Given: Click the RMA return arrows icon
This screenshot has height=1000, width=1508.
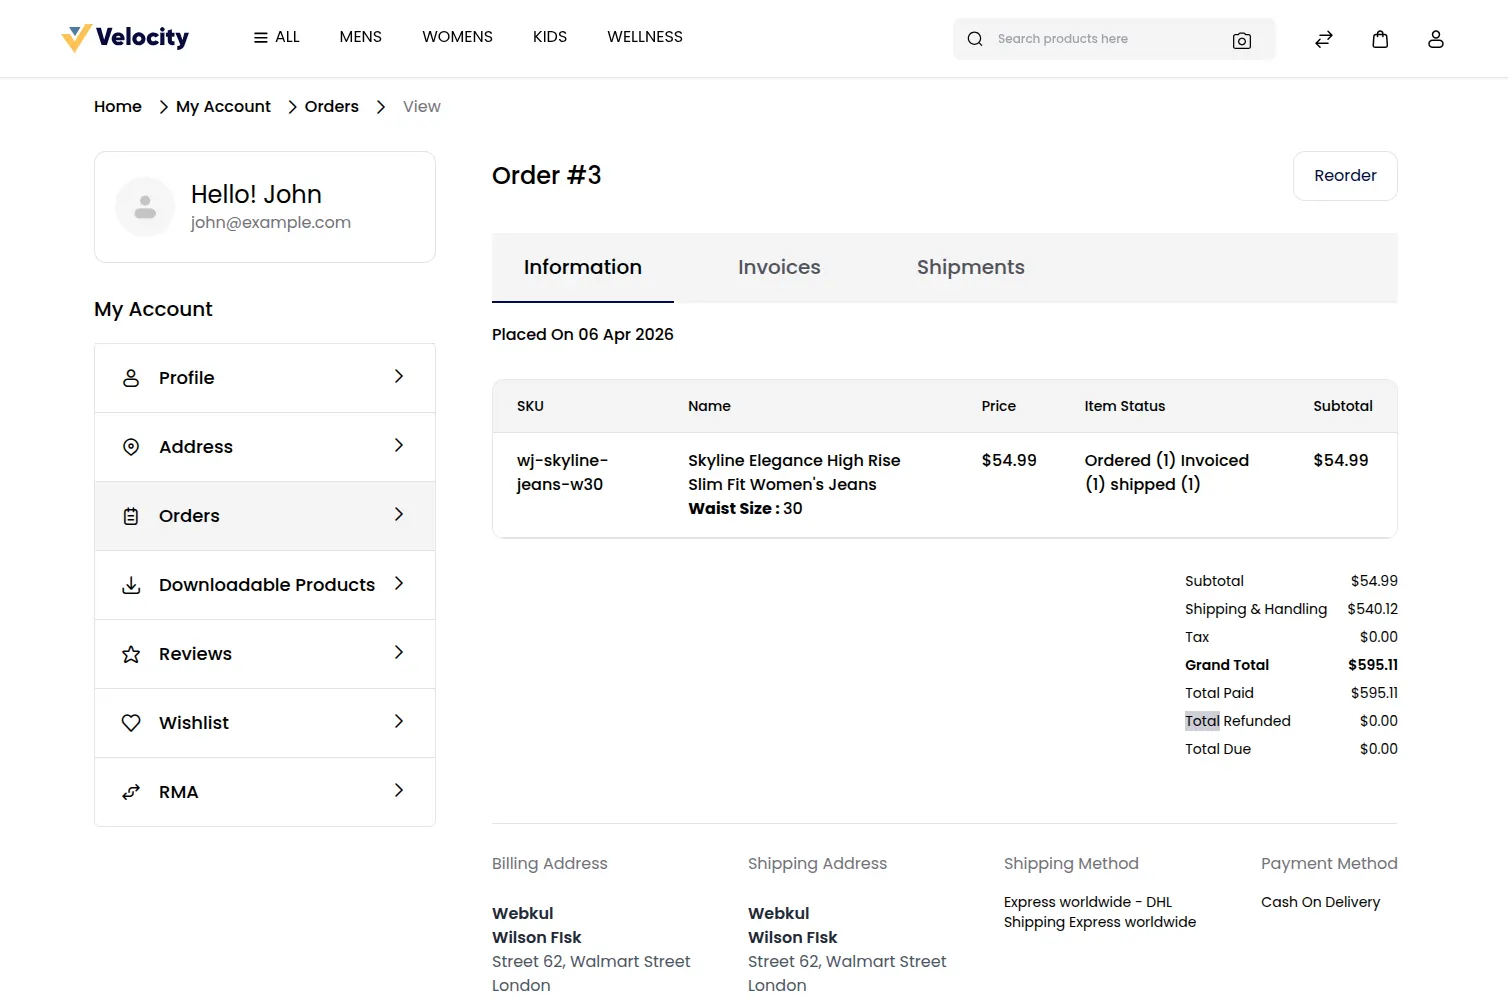Looking at the screenshot, I should click(x=131, y=791).
